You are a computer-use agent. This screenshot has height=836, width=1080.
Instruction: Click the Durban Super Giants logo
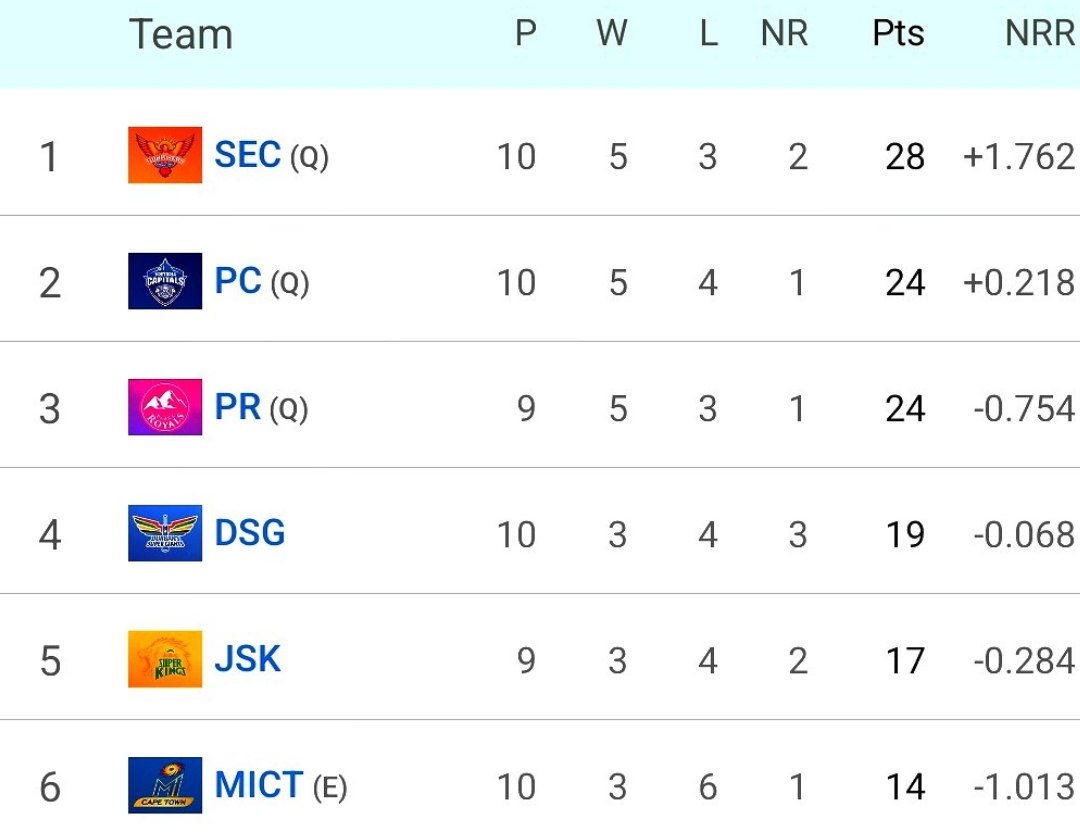[x=165, y=533]
